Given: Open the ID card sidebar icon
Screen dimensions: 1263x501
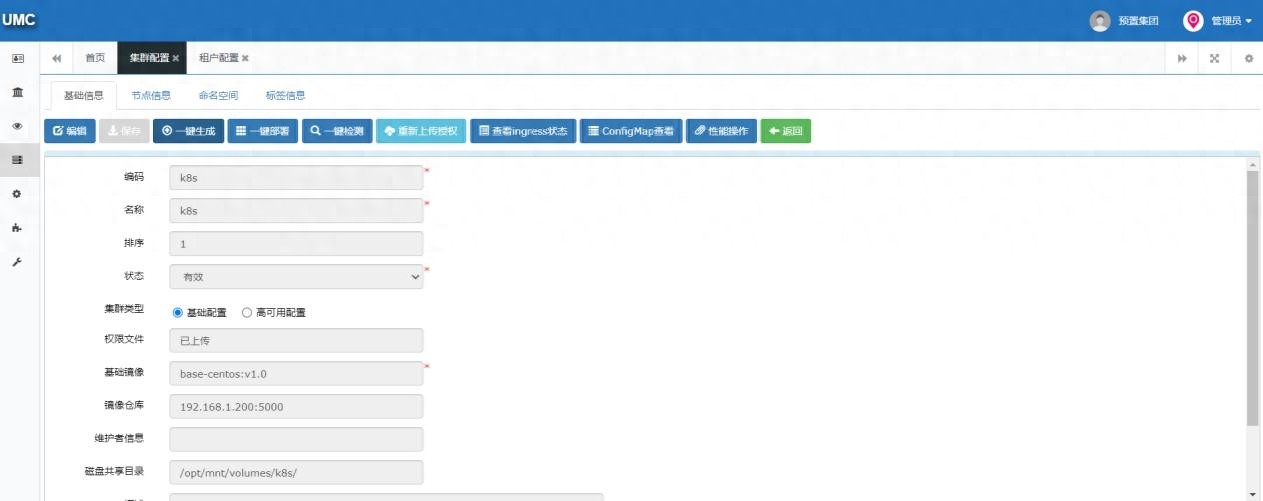Looking at the screenshot, I should tap(18, 58).
